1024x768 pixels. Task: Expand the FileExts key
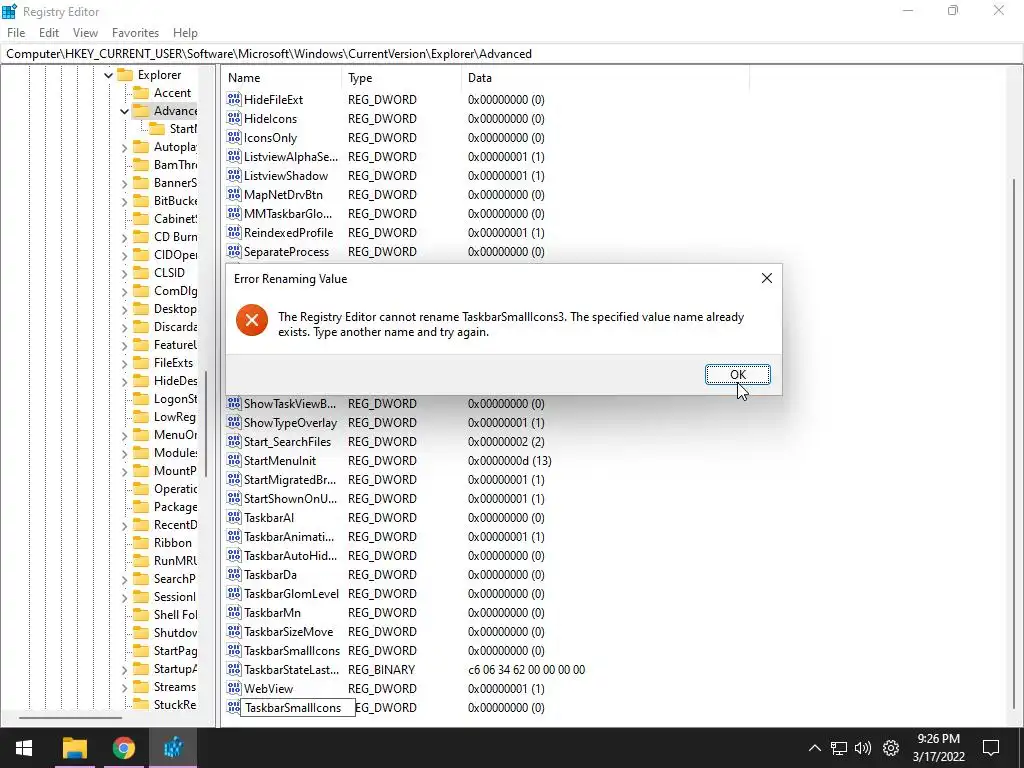point(124,363)
